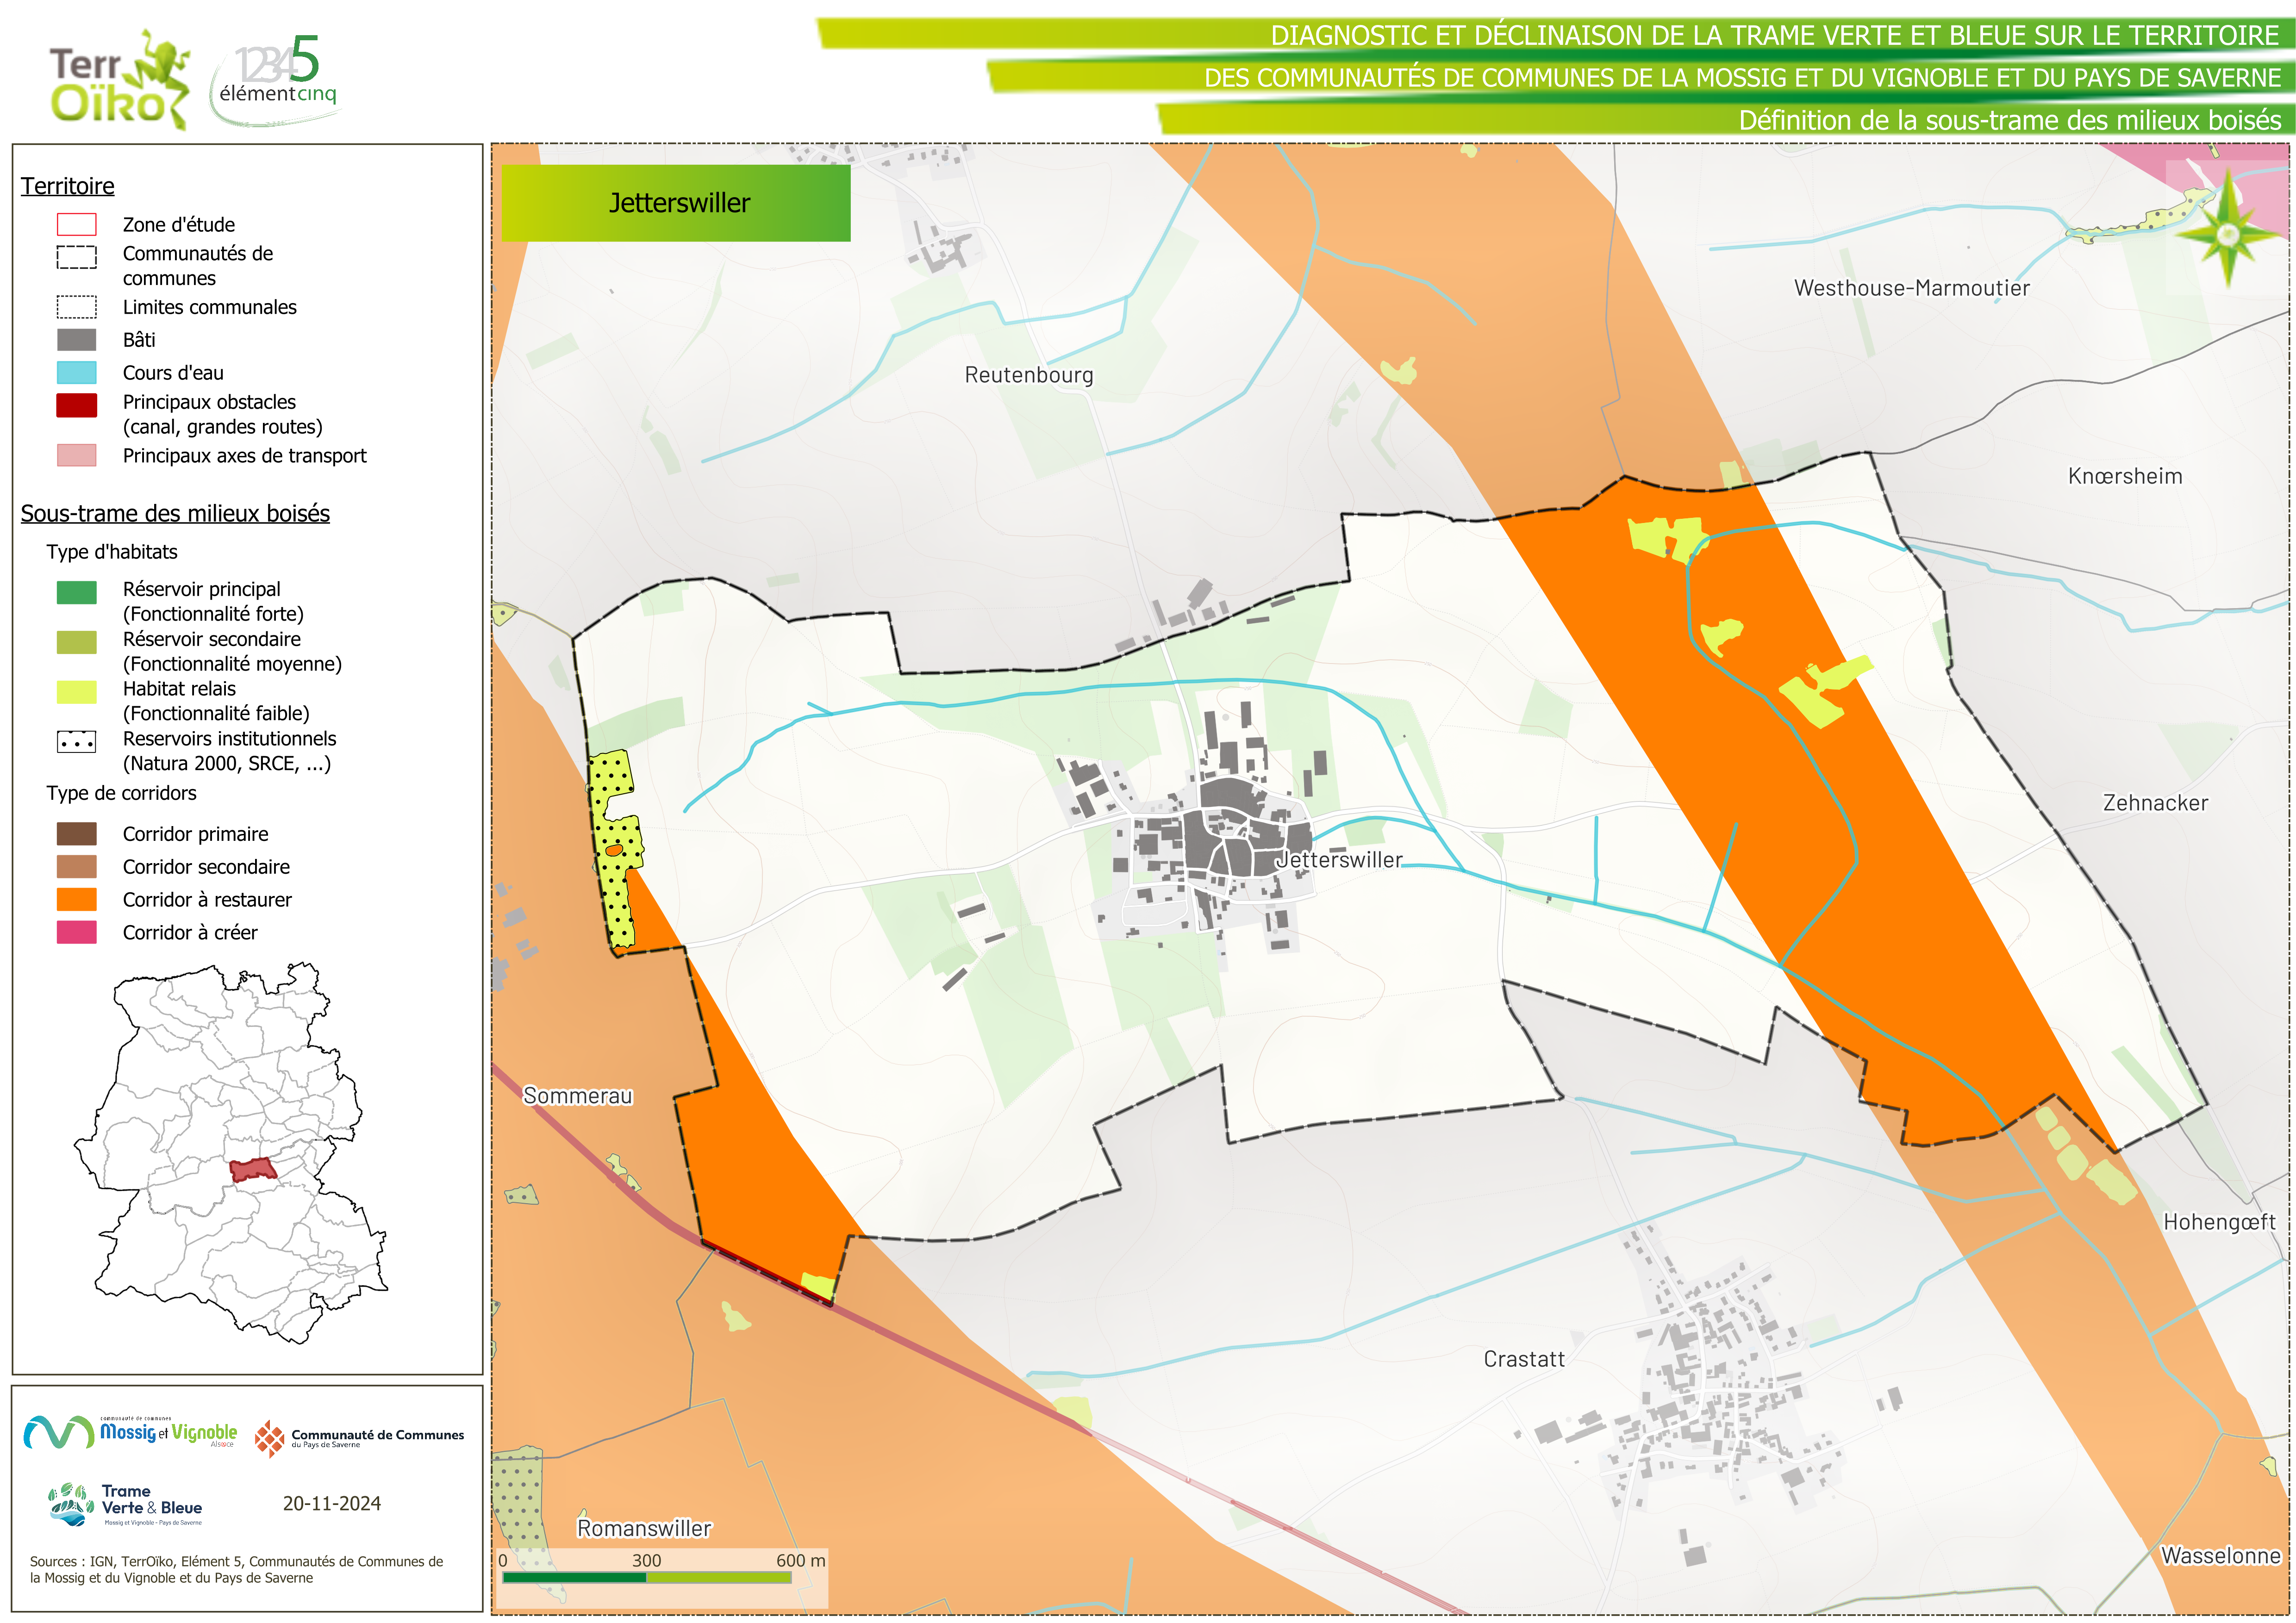Viewport: 2296px width, 1623px height.
Task: Click the Mossig et Vignoble logo
Action: [130, 1432]
